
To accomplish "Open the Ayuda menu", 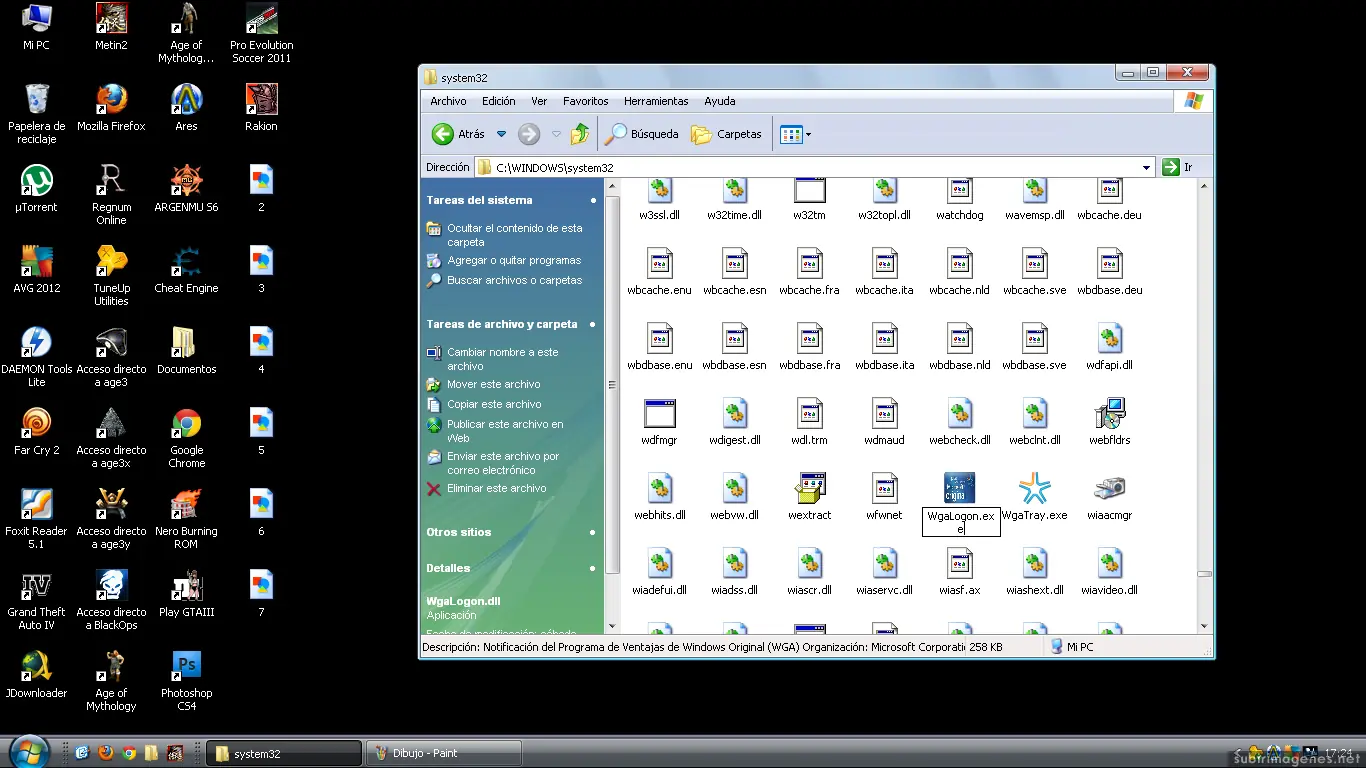I will coord(719,101).
